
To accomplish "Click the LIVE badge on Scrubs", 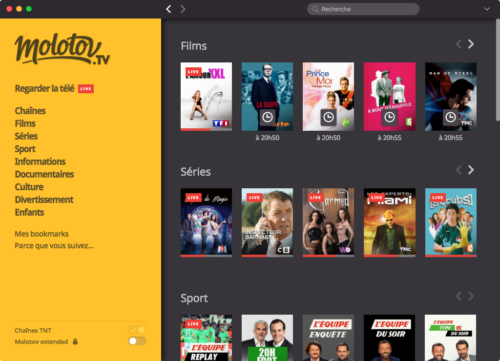I will (x=438, y=198).
